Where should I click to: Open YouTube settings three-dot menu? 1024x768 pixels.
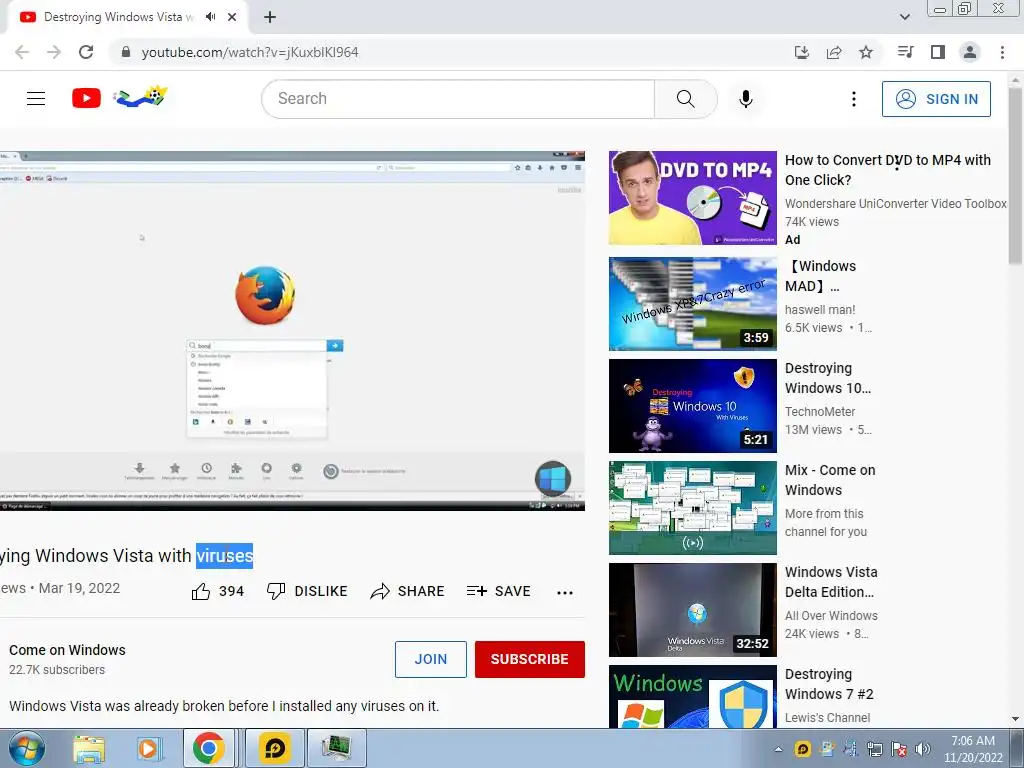854,99
